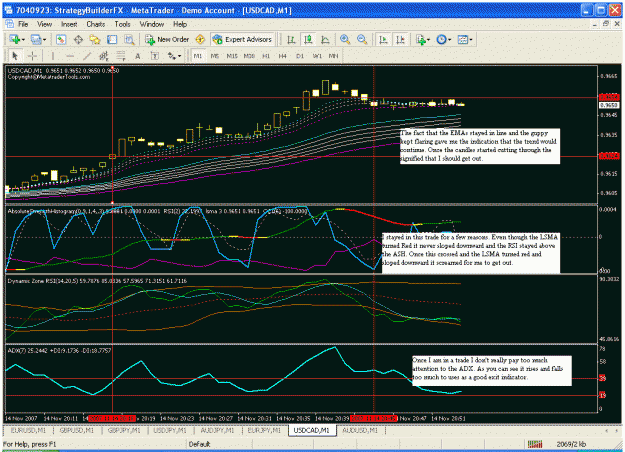The width and height of the screenshot is (625, 452).
Task: Open the View menu
Action: click(x=44, y=24)
